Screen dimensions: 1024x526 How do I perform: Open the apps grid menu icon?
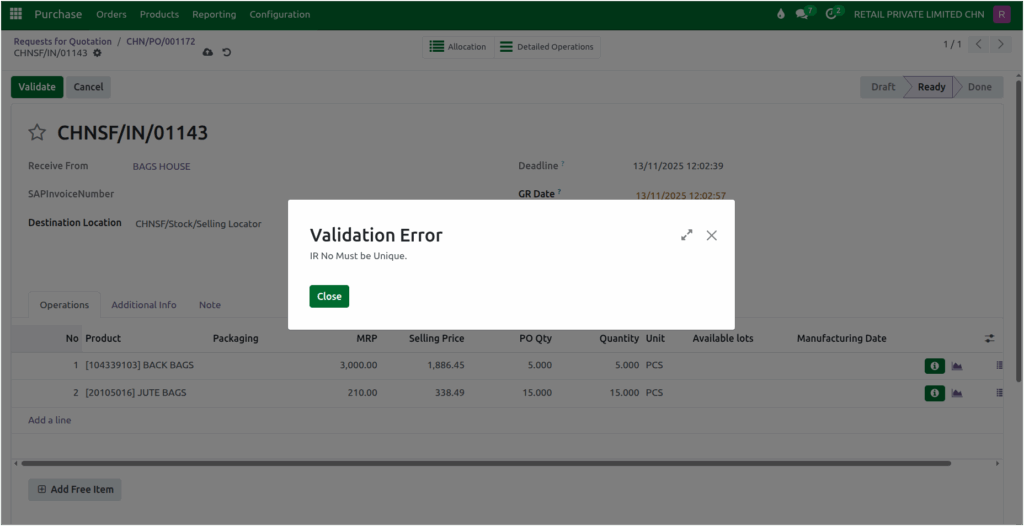(16, 14)
